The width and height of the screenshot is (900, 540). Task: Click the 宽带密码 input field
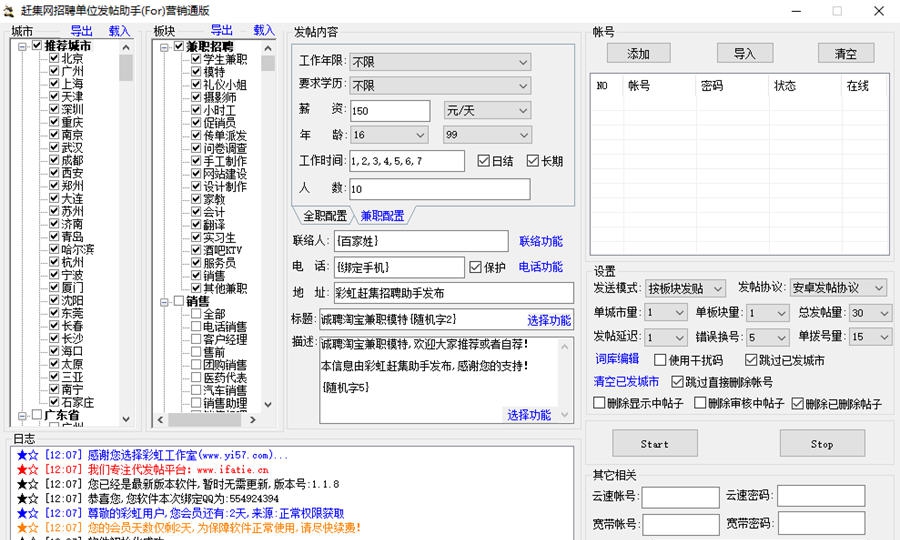click(x=821, y=523)
